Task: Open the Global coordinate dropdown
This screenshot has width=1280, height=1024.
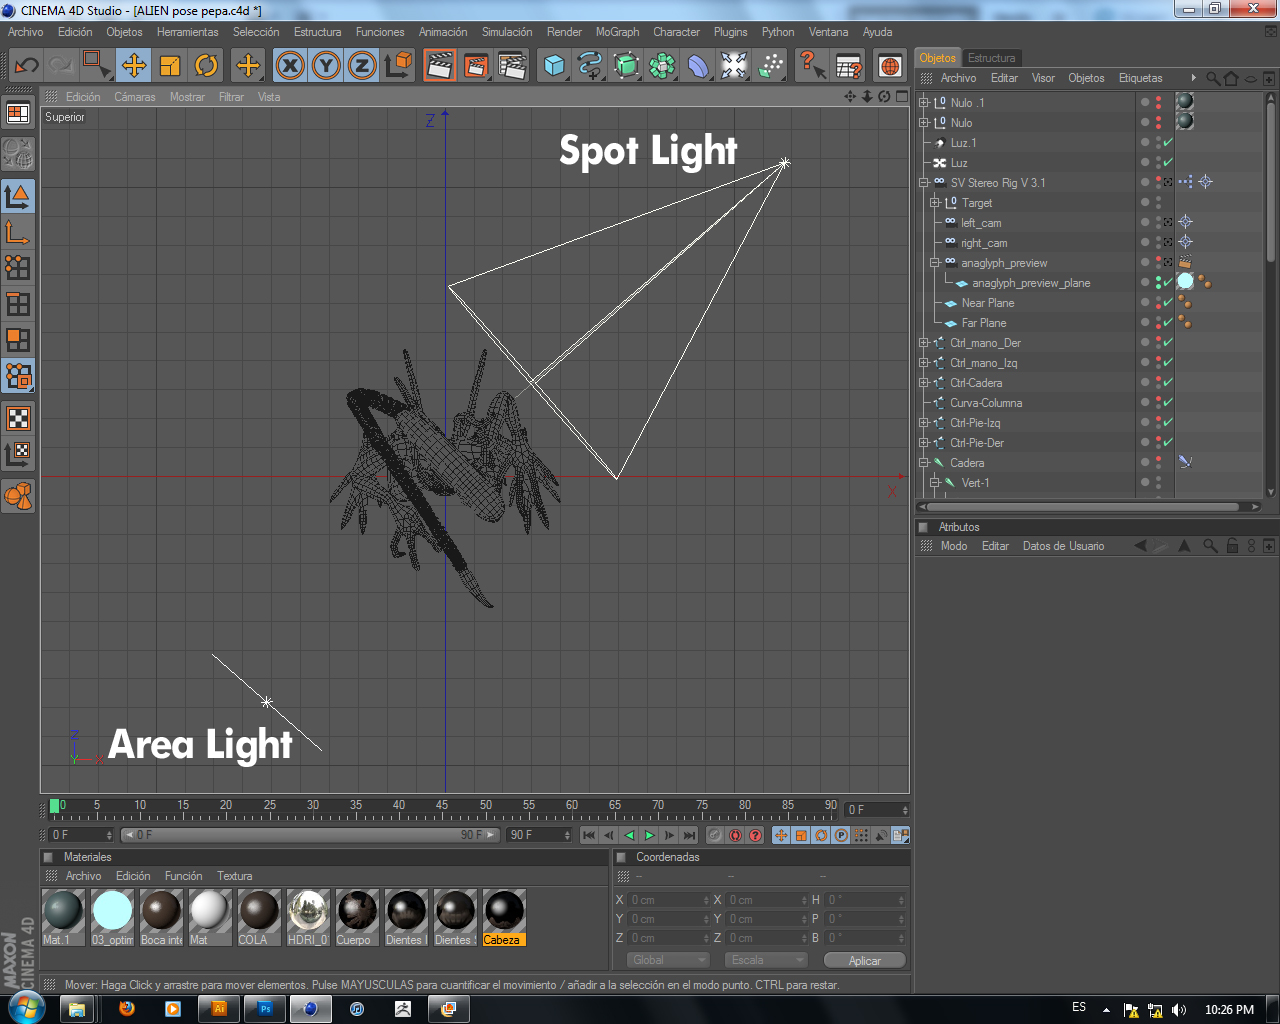Action: [669, 960]
